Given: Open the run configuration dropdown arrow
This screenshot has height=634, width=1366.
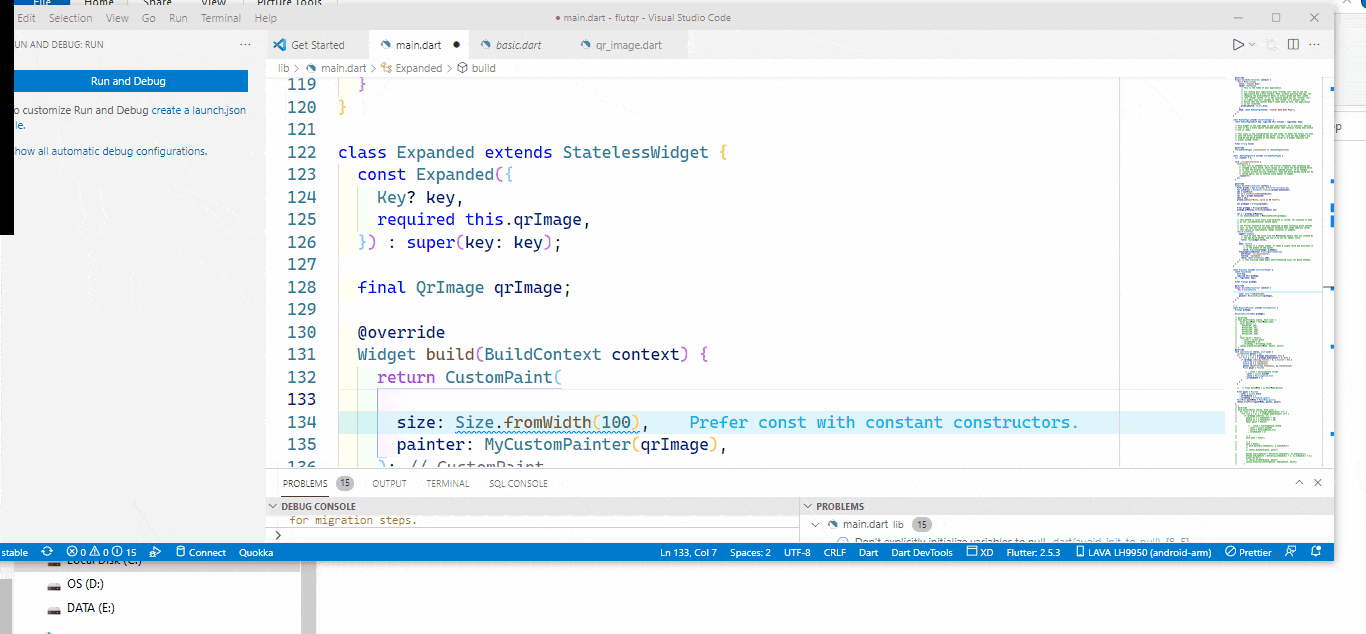Looking at the screenshot, I should (x=1251, y=44).
